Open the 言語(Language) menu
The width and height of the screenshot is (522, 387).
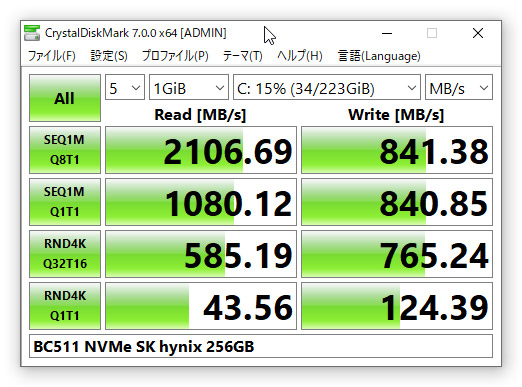(379, 56)
